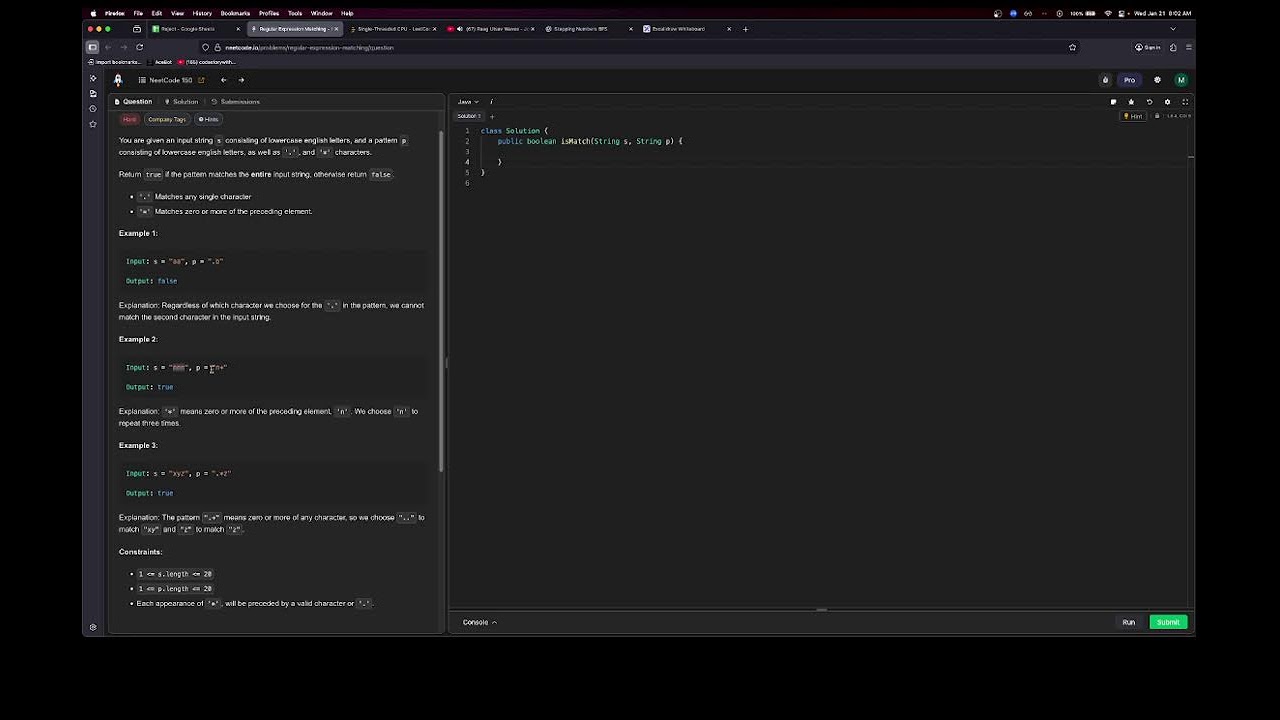Click the NeetCode rocket logo
Viewport: 1280px width, 720px height.
coord(118,80)
